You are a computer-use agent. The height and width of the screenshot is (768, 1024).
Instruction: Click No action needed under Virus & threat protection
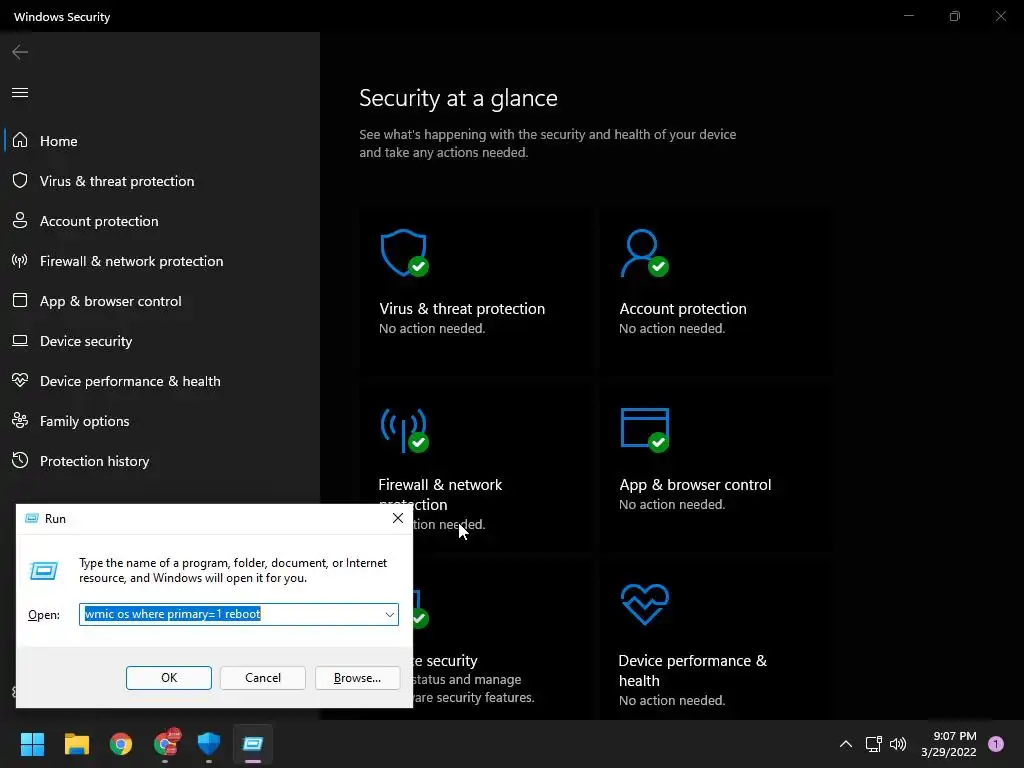click(x=432, y=328)
